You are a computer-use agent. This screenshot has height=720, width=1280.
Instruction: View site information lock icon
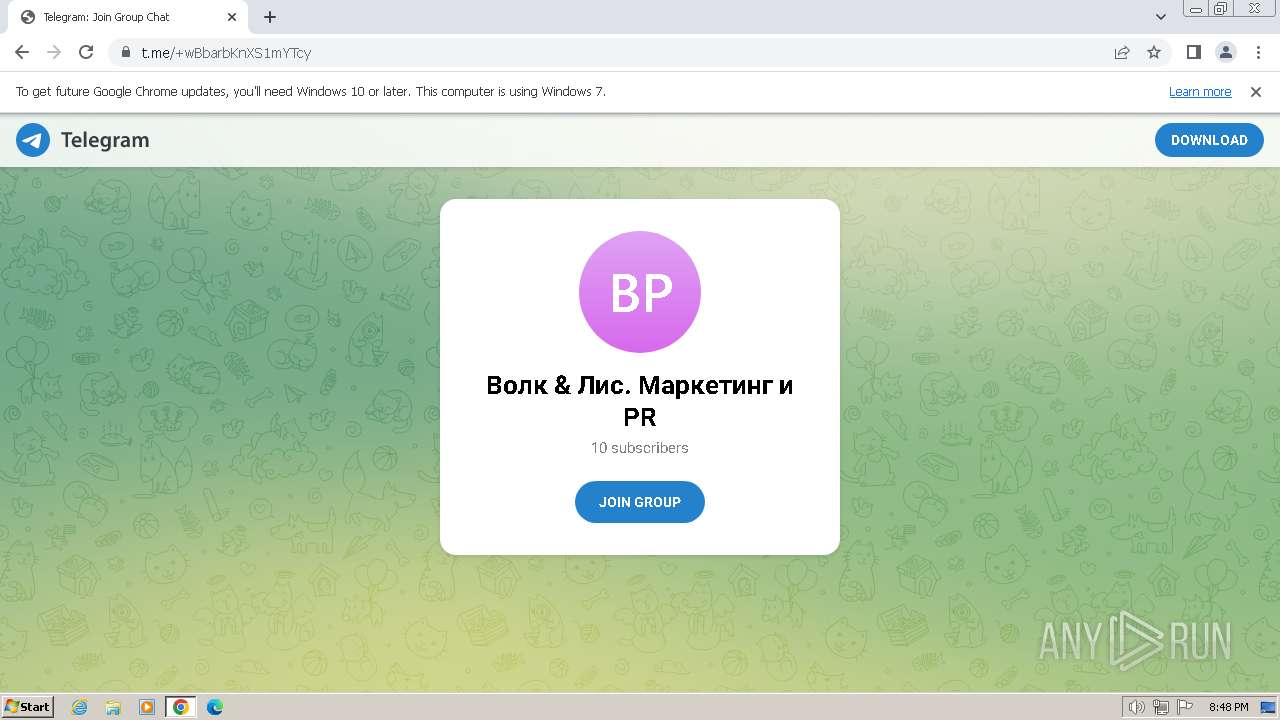(126, 53)
